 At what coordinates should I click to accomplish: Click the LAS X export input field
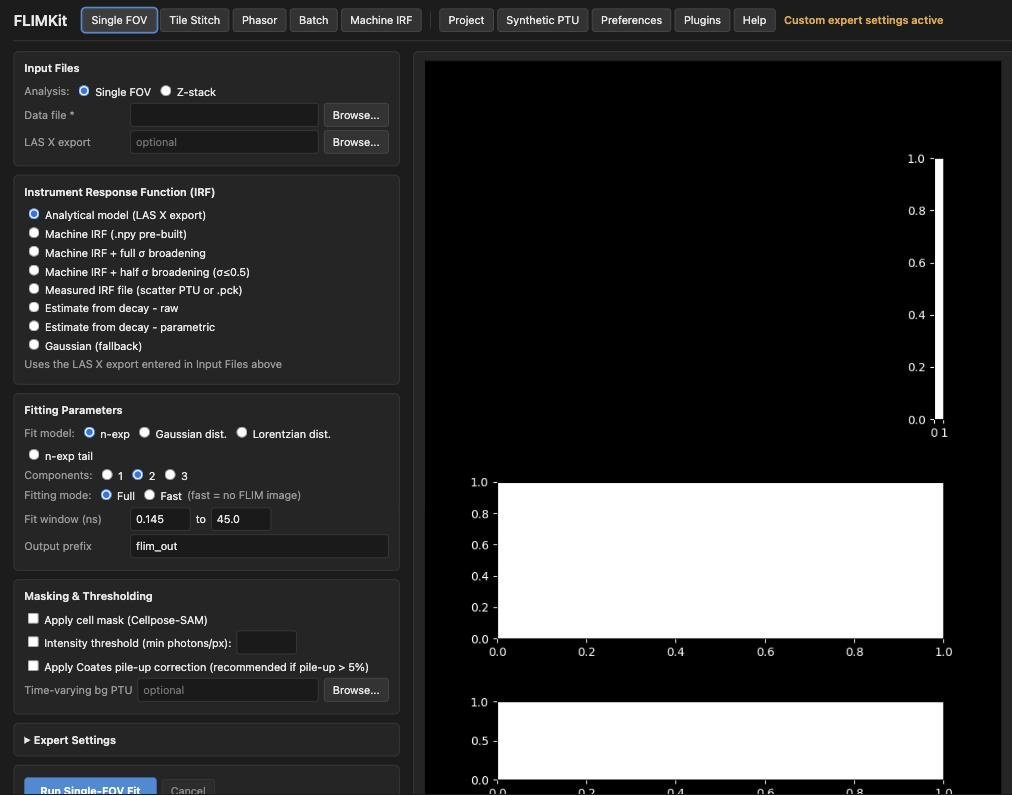[x=224, y=142]
